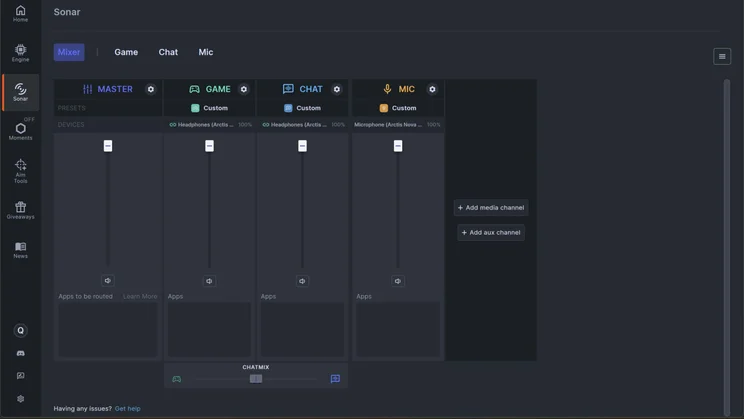Open the settings gear in sidebar
Screen dimensions: 744x419
tap(20, 399)
